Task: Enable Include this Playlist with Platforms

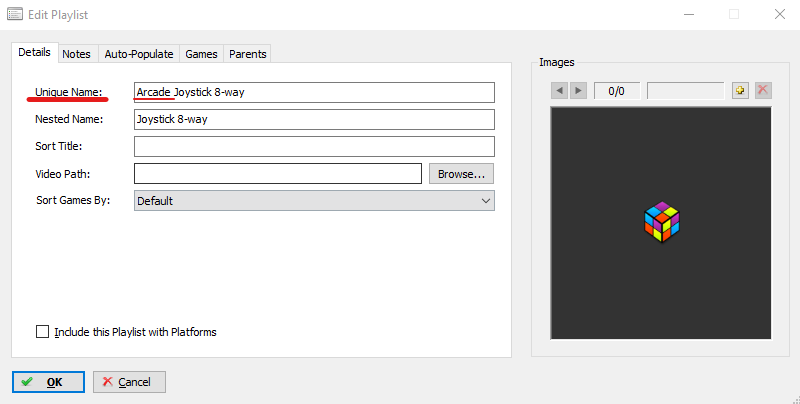Action: pyautogui.click(x=42, y=332)
